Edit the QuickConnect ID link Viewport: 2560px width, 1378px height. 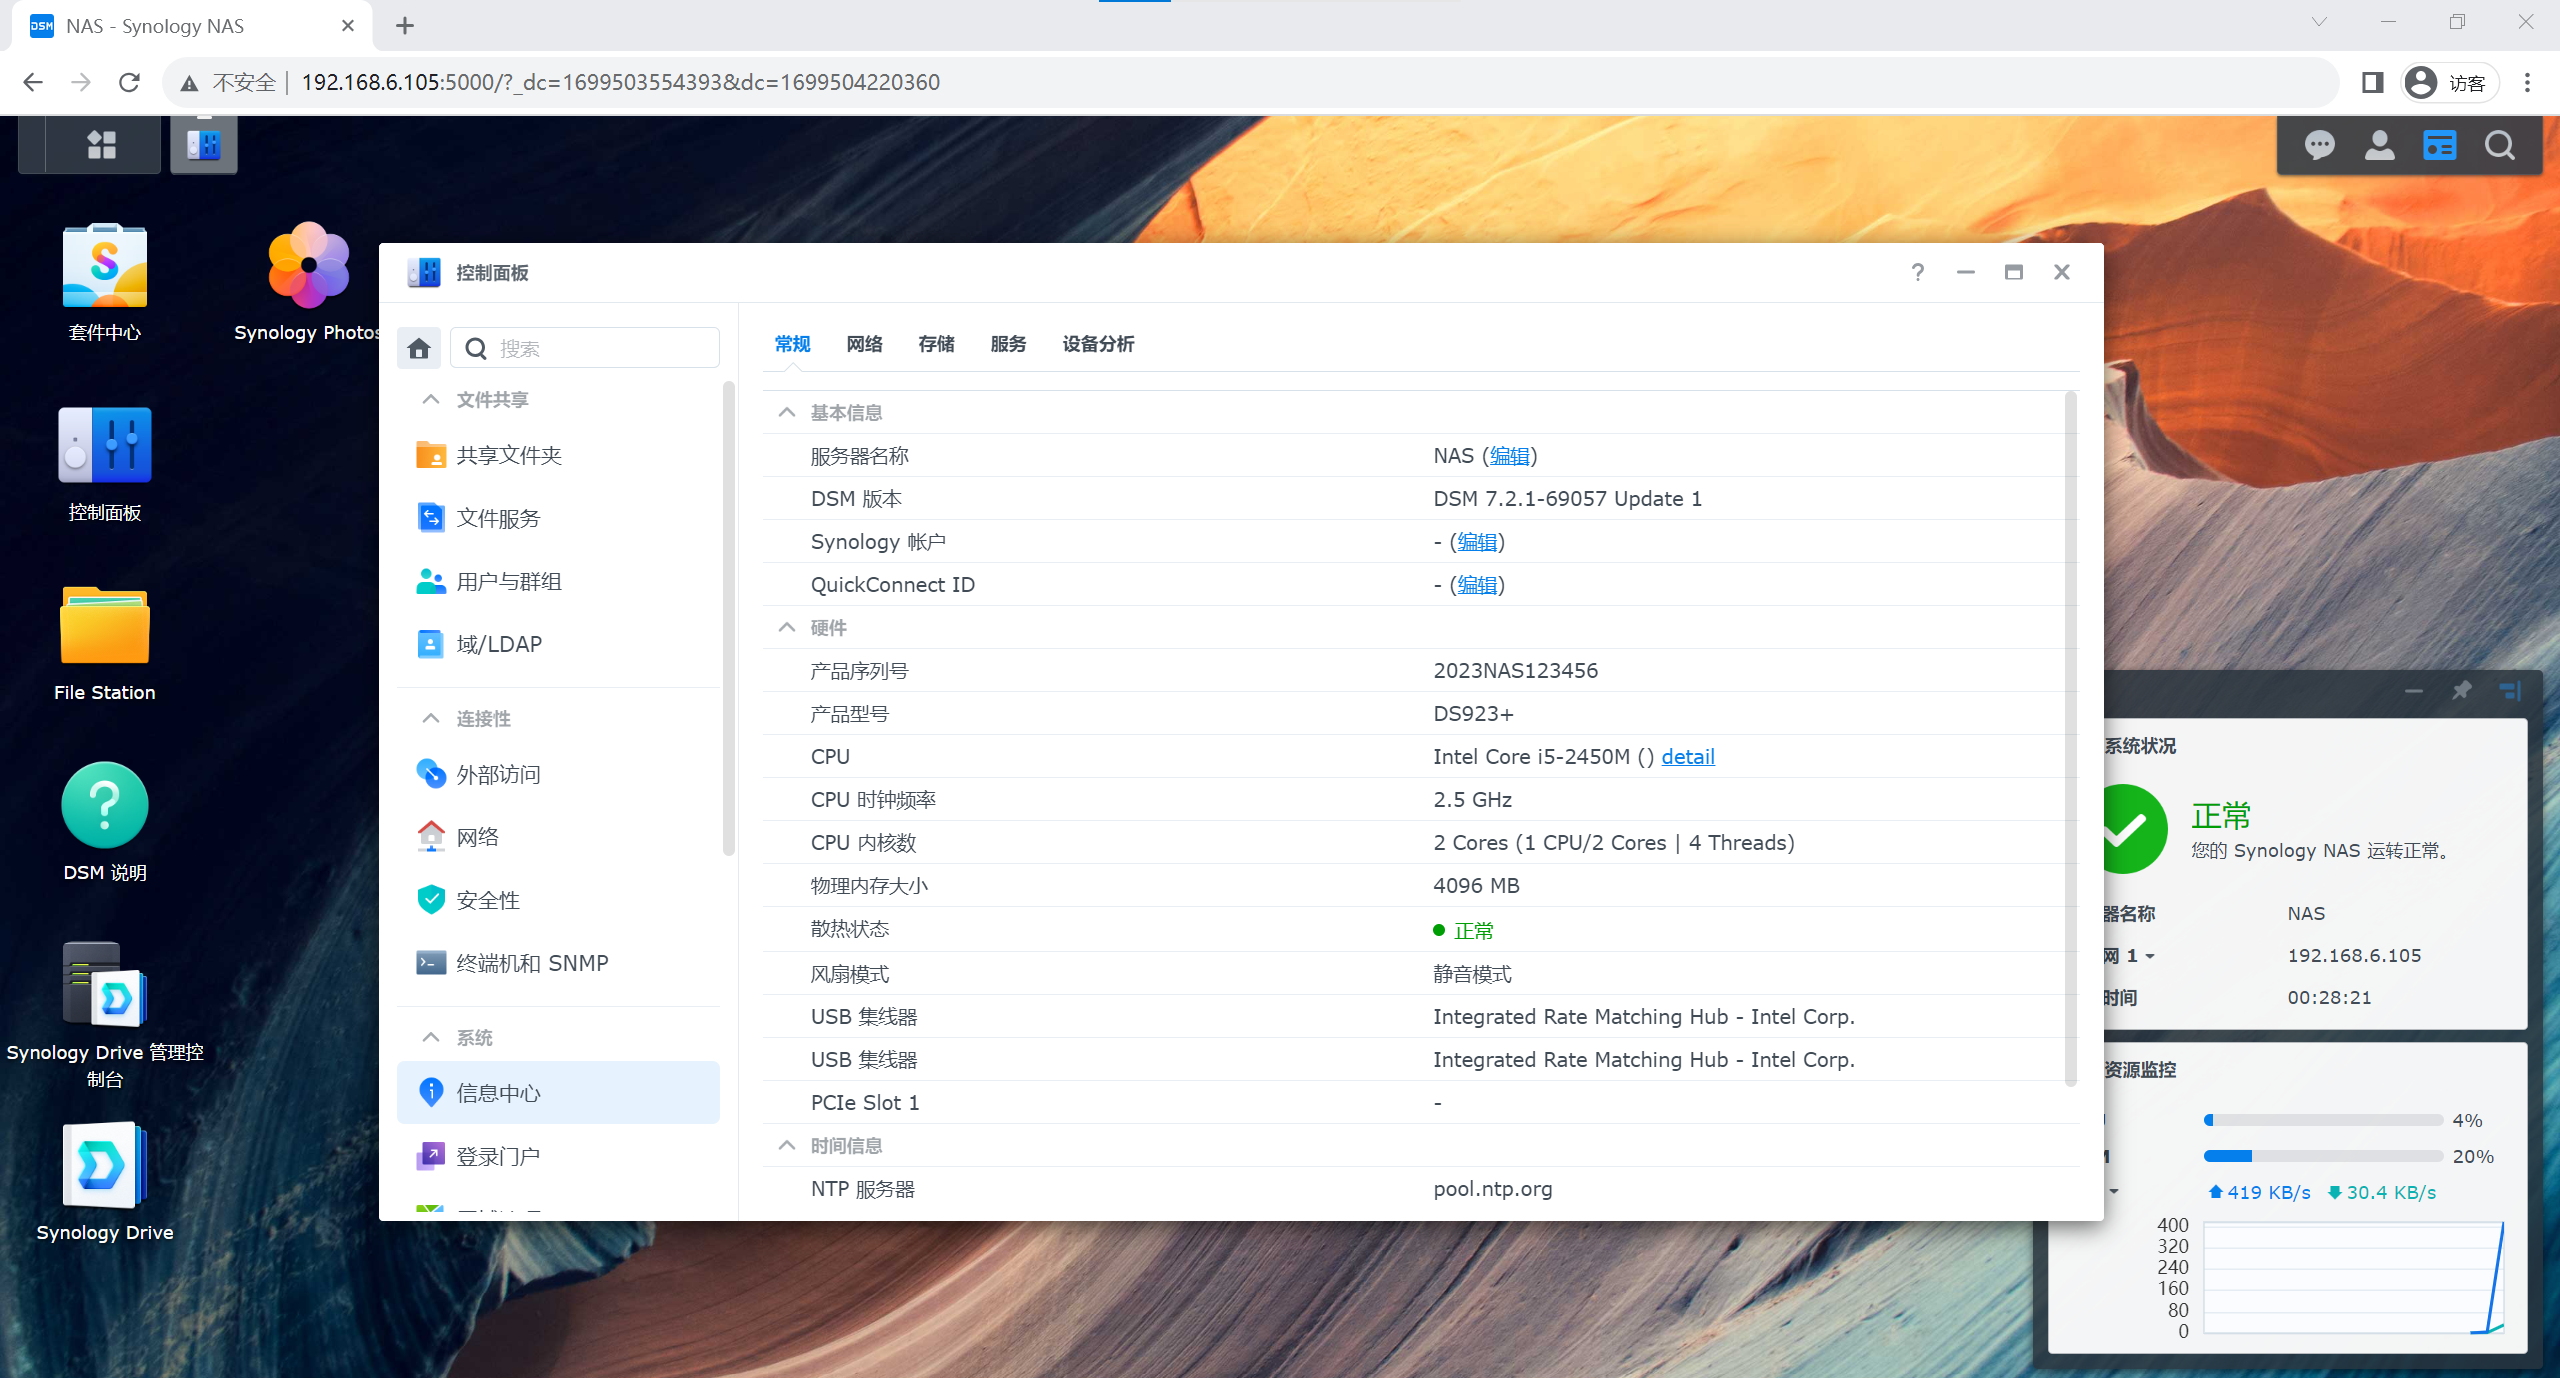1477,585
